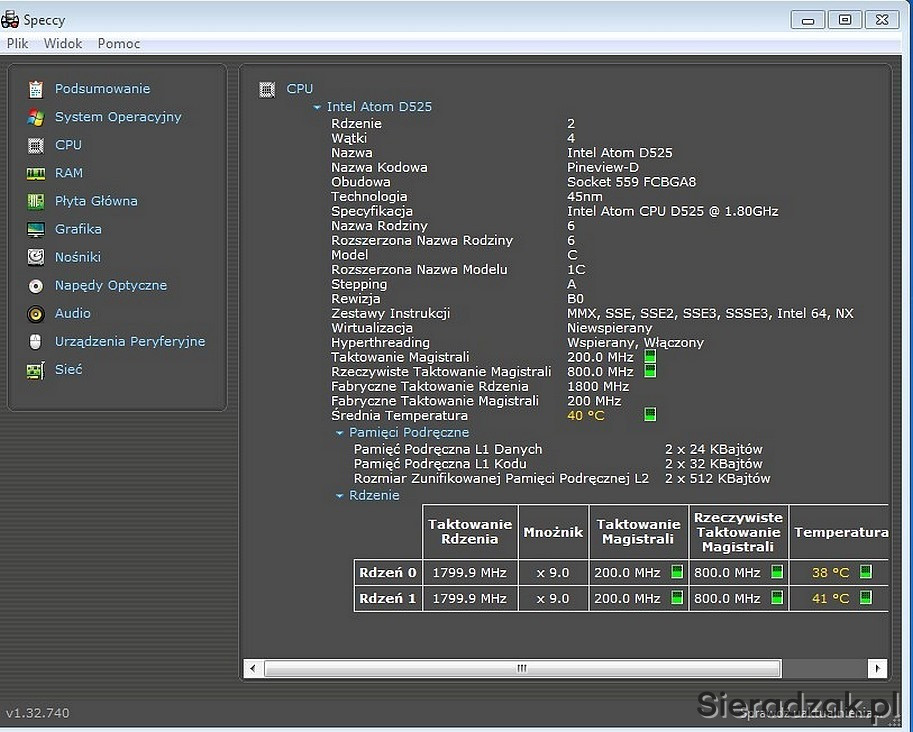Open the Nośniki section
The width and height of the screenshot is (913, 732).
(77, 257)
